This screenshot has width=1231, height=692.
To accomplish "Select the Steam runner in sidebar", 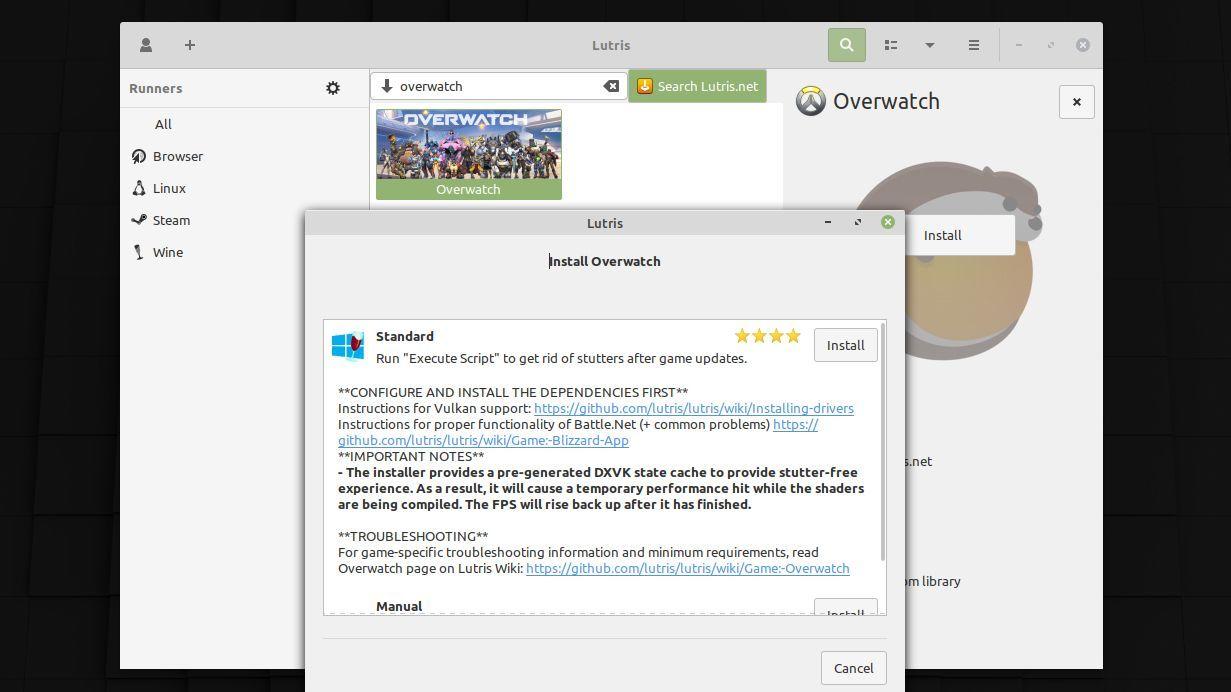I will pos(171,220).
